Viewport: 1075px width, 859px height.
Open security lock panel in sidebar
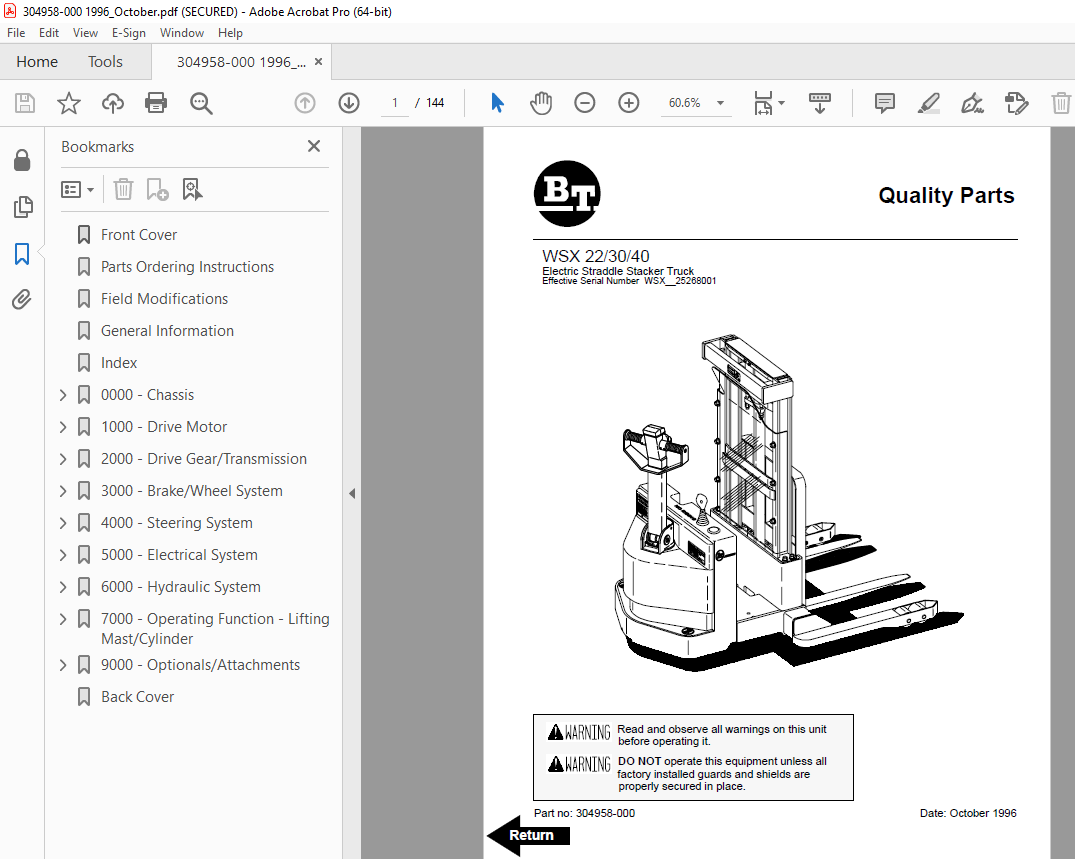(22, 160)
